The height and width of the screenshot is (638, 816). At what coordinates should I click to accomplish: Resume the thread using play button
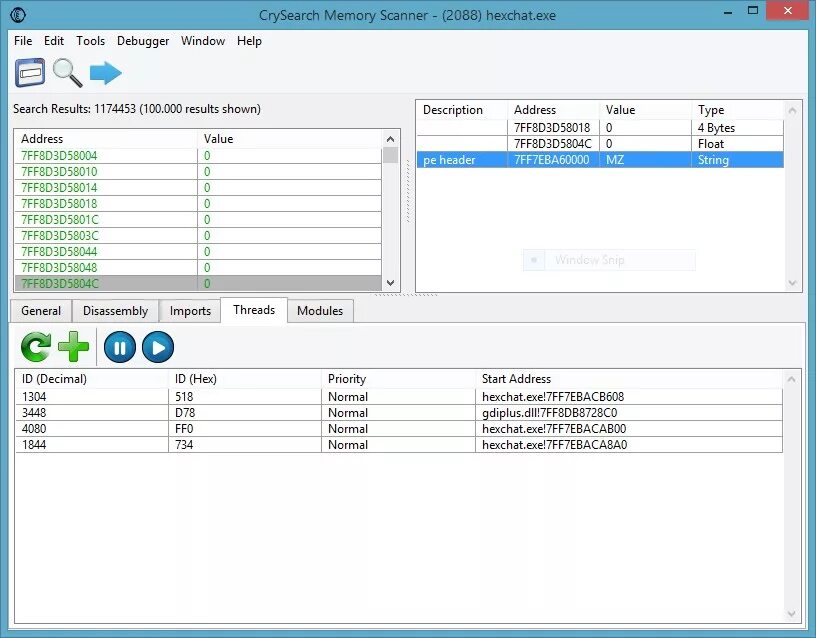[x=158, y=347]
